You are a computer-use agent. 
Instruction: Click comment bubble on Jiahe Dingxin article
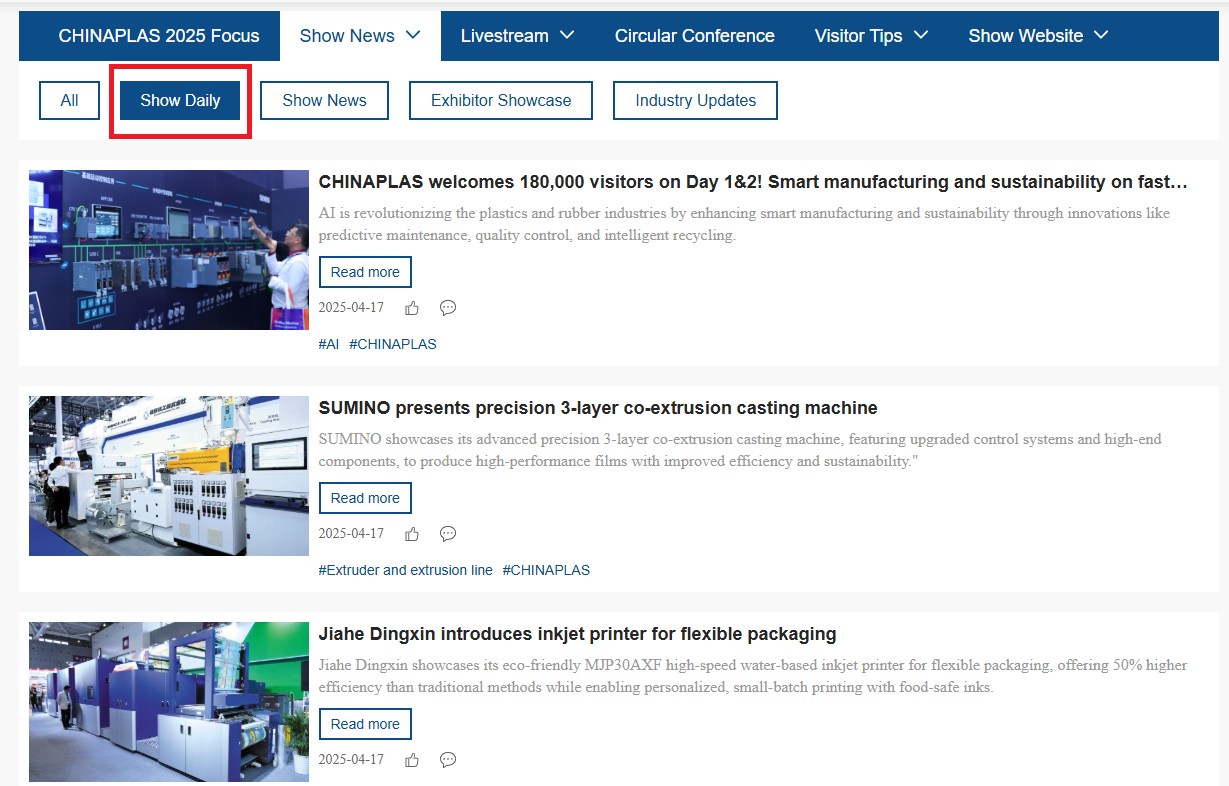448,760
